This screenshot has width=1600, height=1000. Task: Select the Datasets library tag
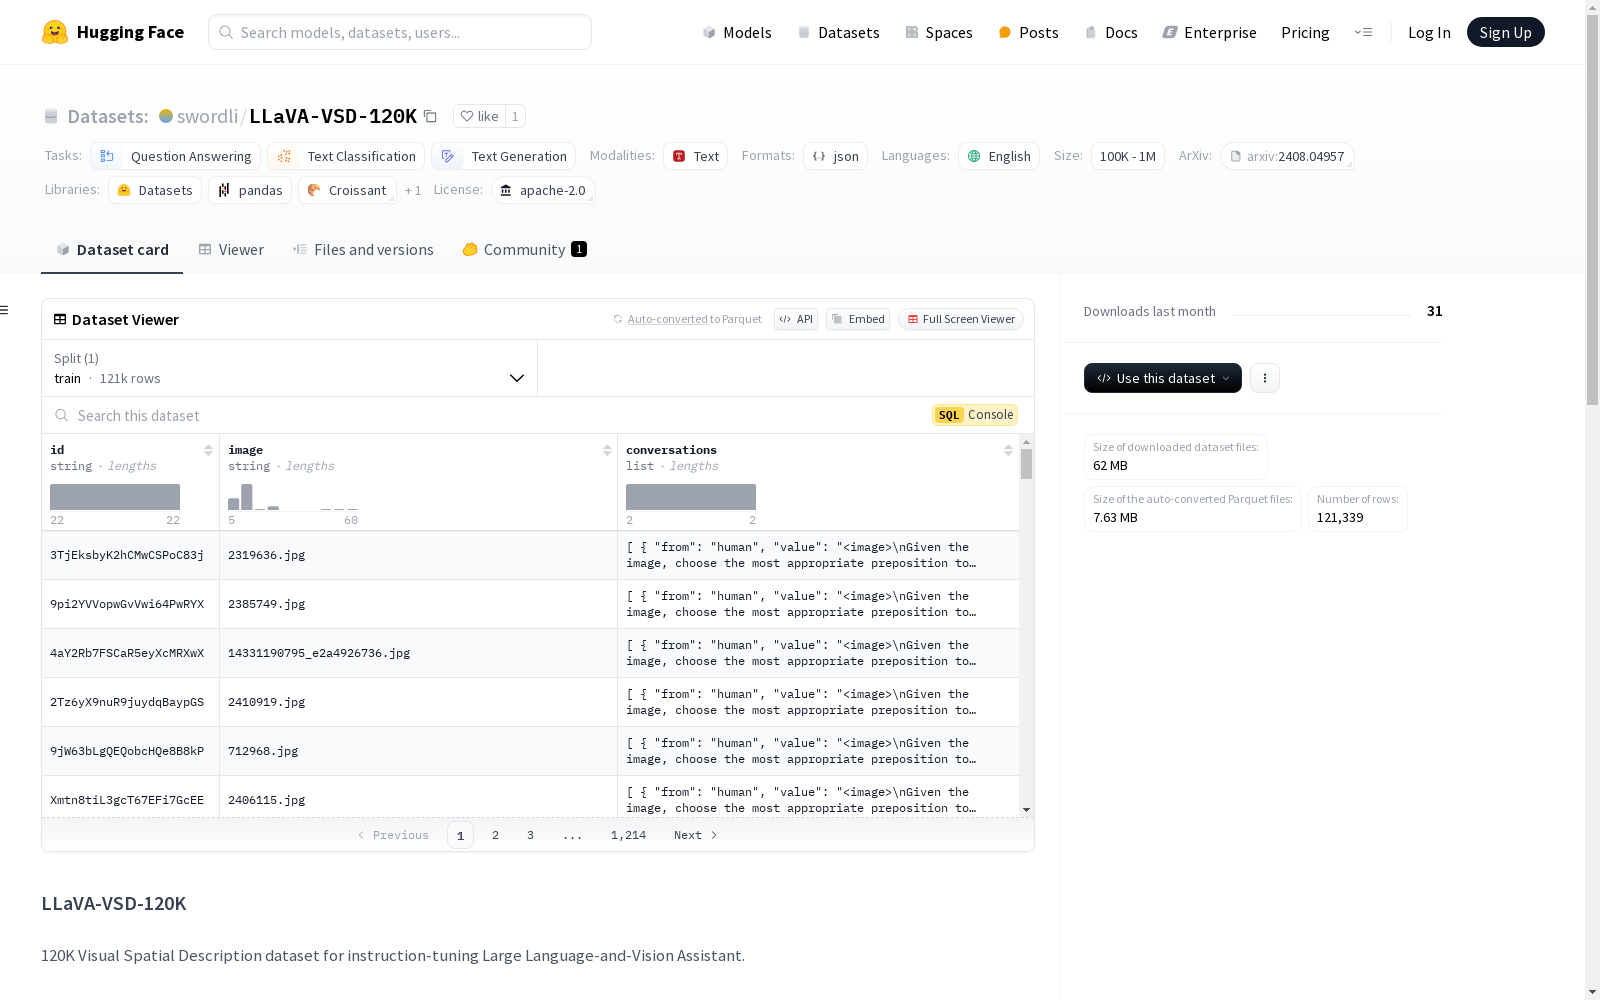click(x=155, y=190)
